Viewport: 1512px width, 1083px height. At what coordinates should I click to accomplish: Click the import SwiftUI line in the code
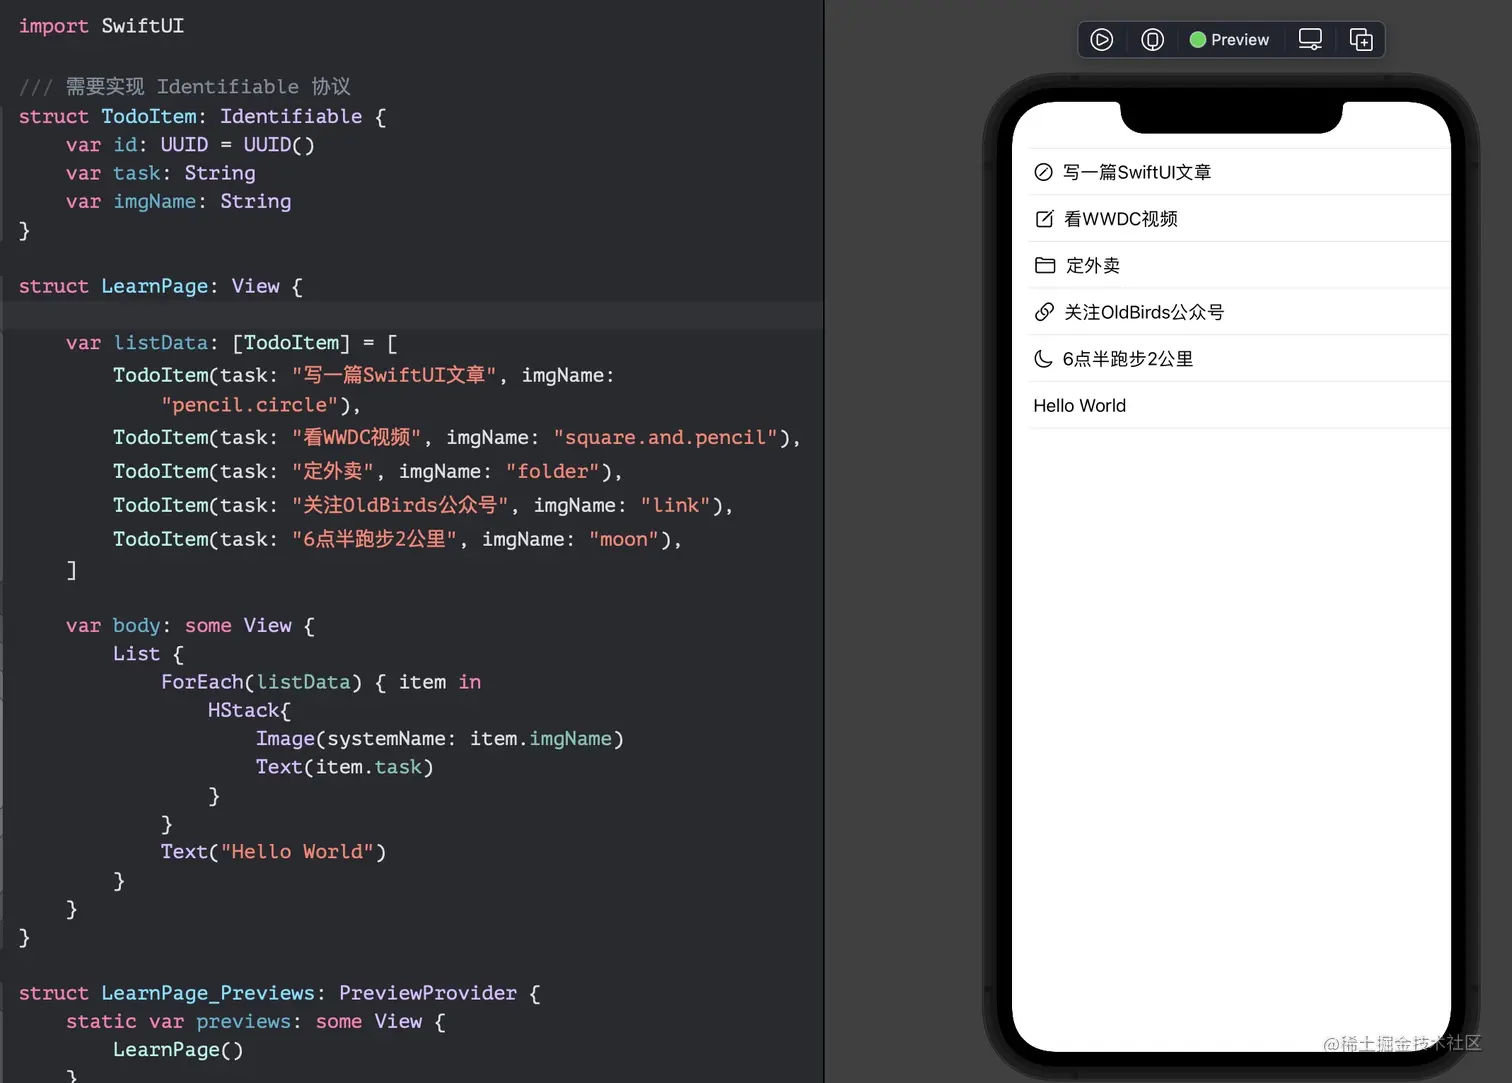[101, 26]
